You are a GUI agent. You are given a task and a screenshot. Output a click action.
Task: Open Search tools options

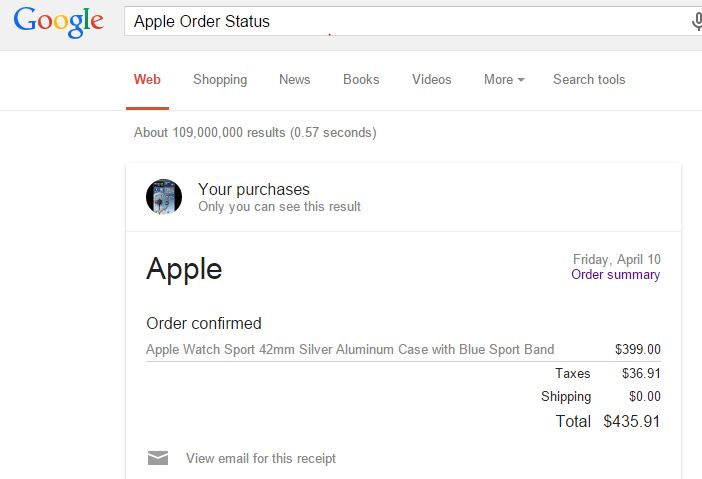coord(589,80)
